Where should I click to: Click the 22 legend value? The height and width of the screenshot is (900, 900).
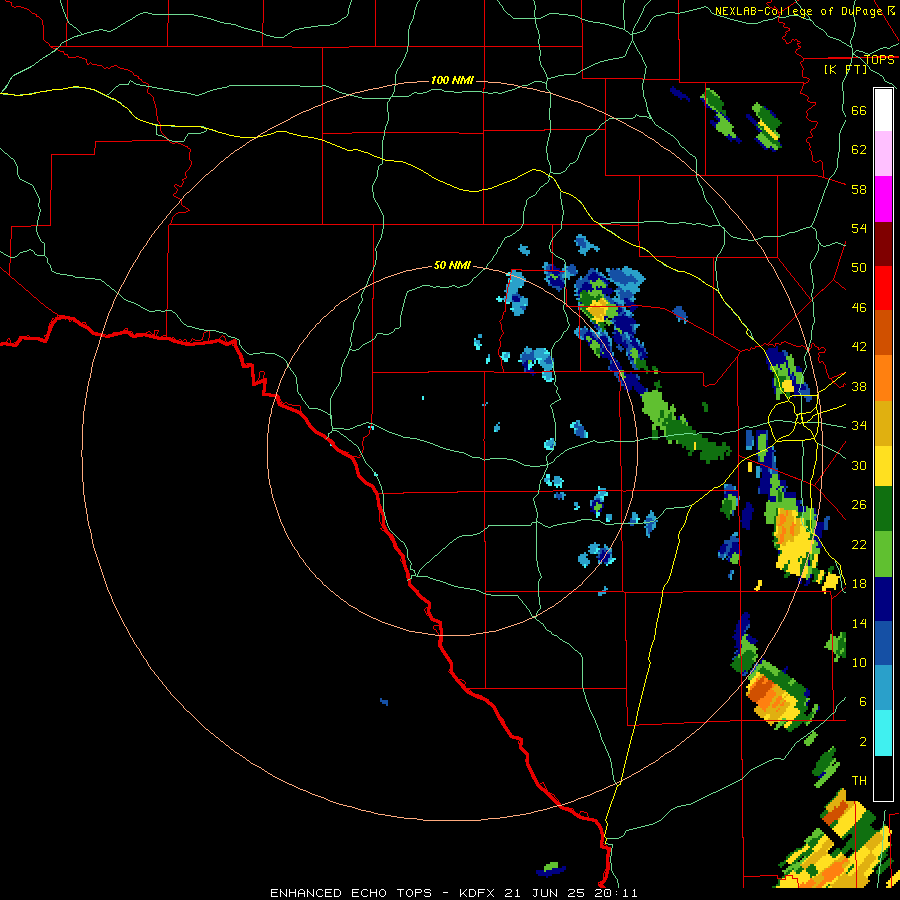(859, 544)
